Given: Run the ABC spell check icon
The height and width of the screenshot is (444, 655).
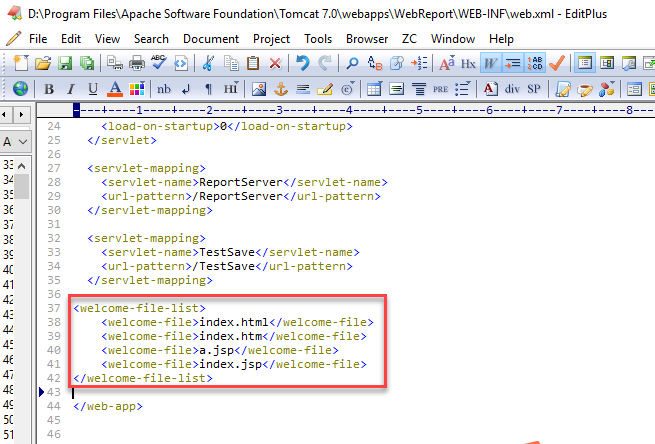Looking at the screenshot, I should pyautogui.click(x=159, y=63).
